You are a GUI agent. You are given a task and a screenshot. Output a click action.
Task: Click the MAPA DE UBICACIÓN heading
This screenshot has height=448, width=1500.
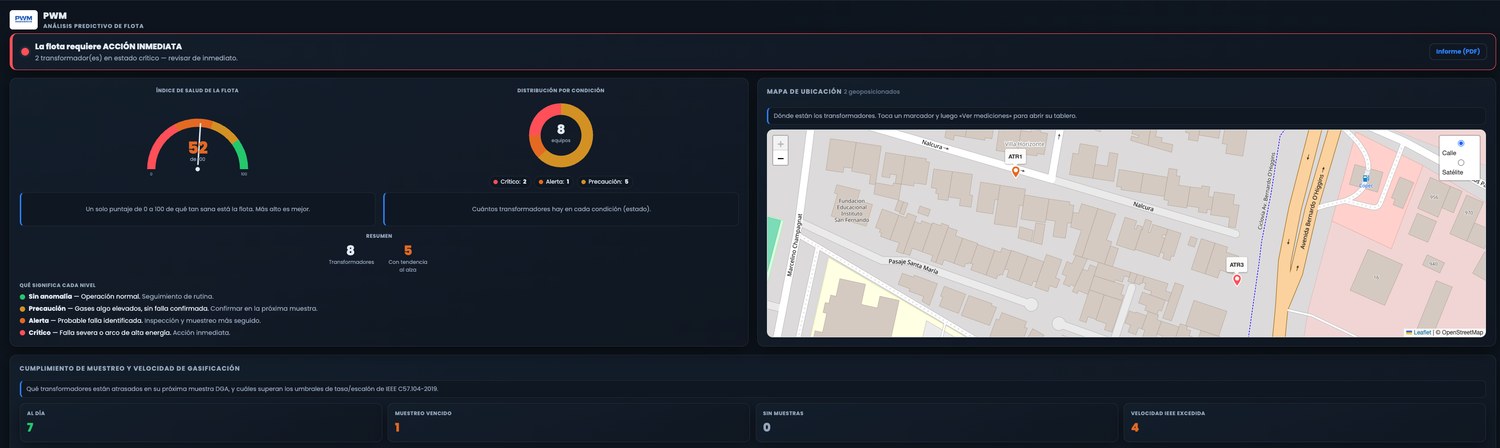pyautogui.click(x=803, y=91)
